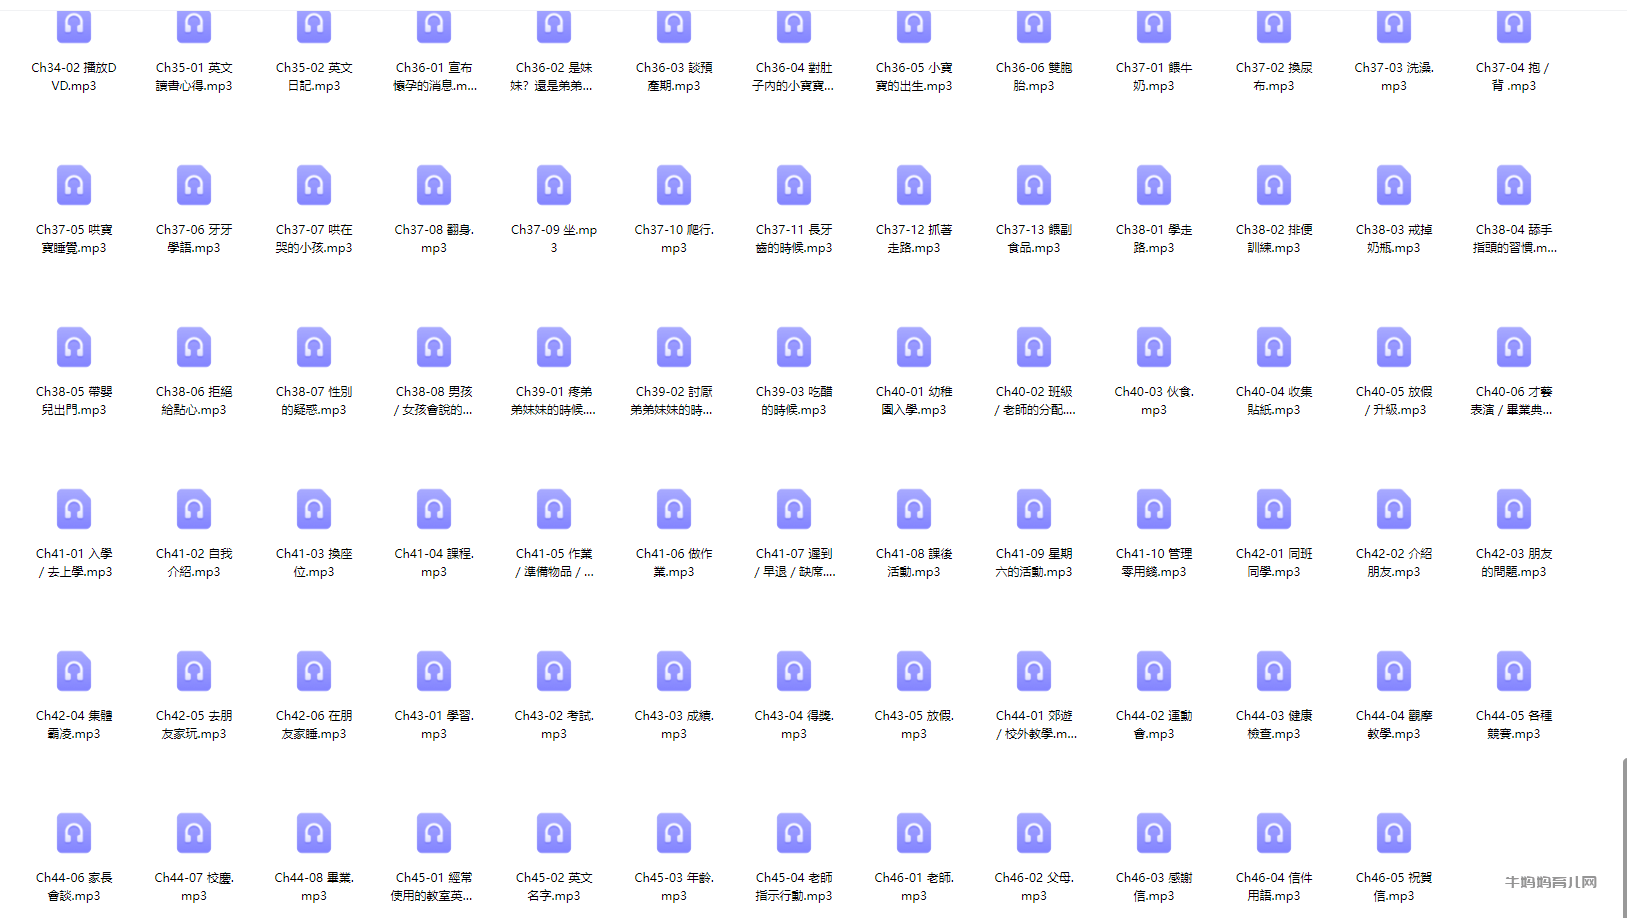Select the Ch46-05 mp3 file icon
1627x918 pixels.
[1394, 834]
